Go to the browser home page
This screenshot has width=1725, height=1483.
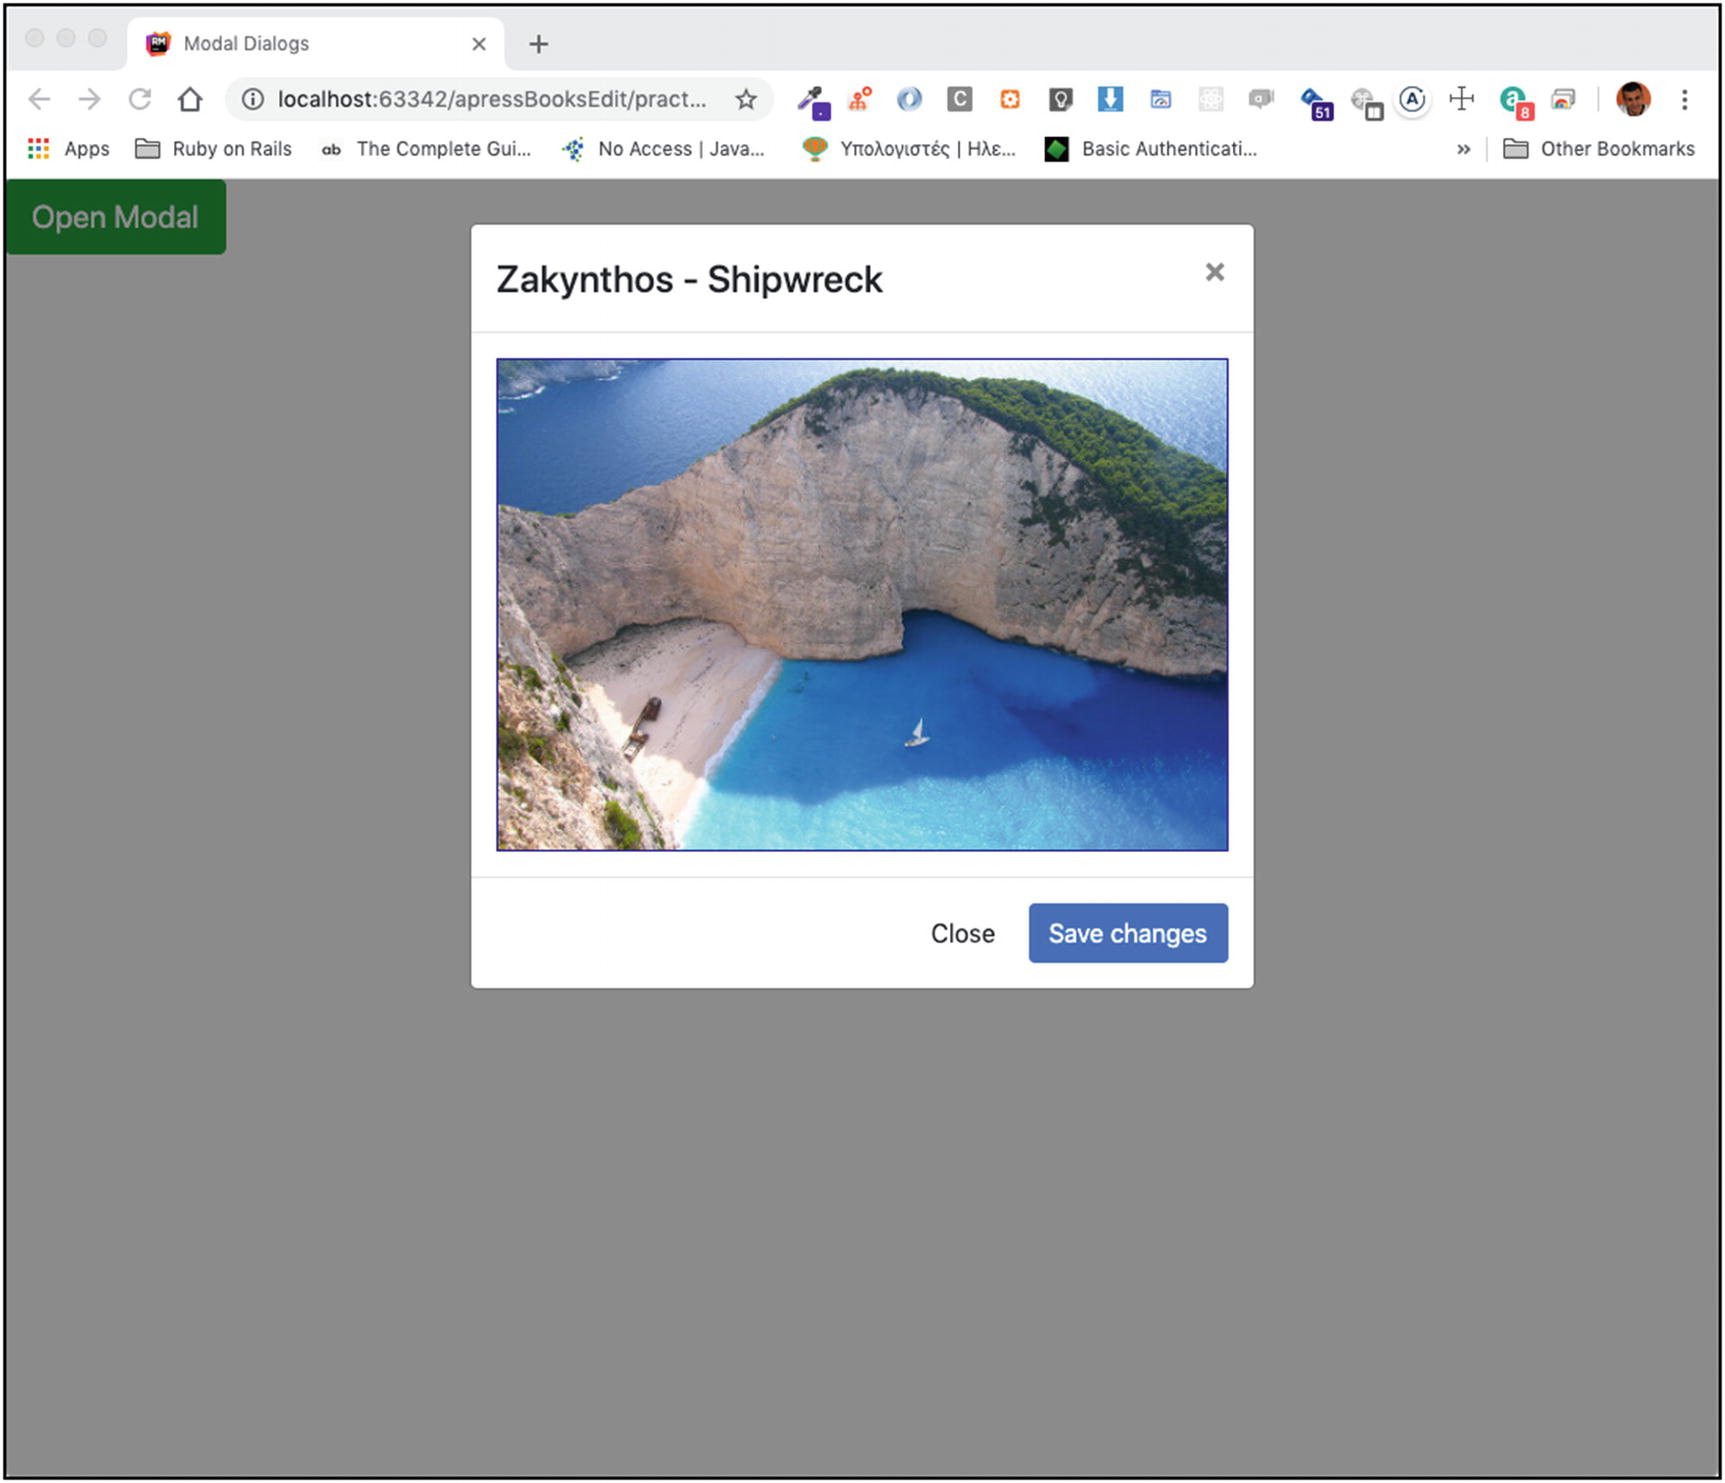tap(190, 99)
